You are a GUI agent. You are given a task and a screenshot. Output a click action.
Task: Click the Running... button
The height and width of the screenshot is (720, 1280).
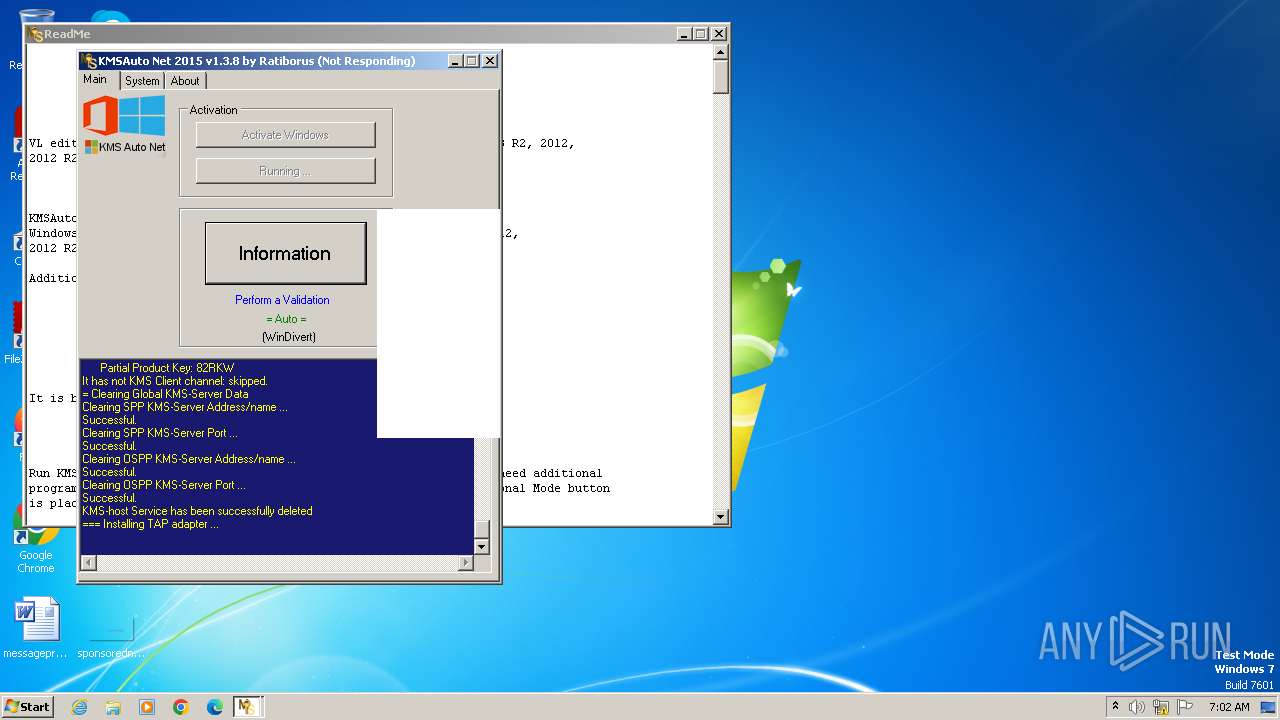tap(285, 171)
